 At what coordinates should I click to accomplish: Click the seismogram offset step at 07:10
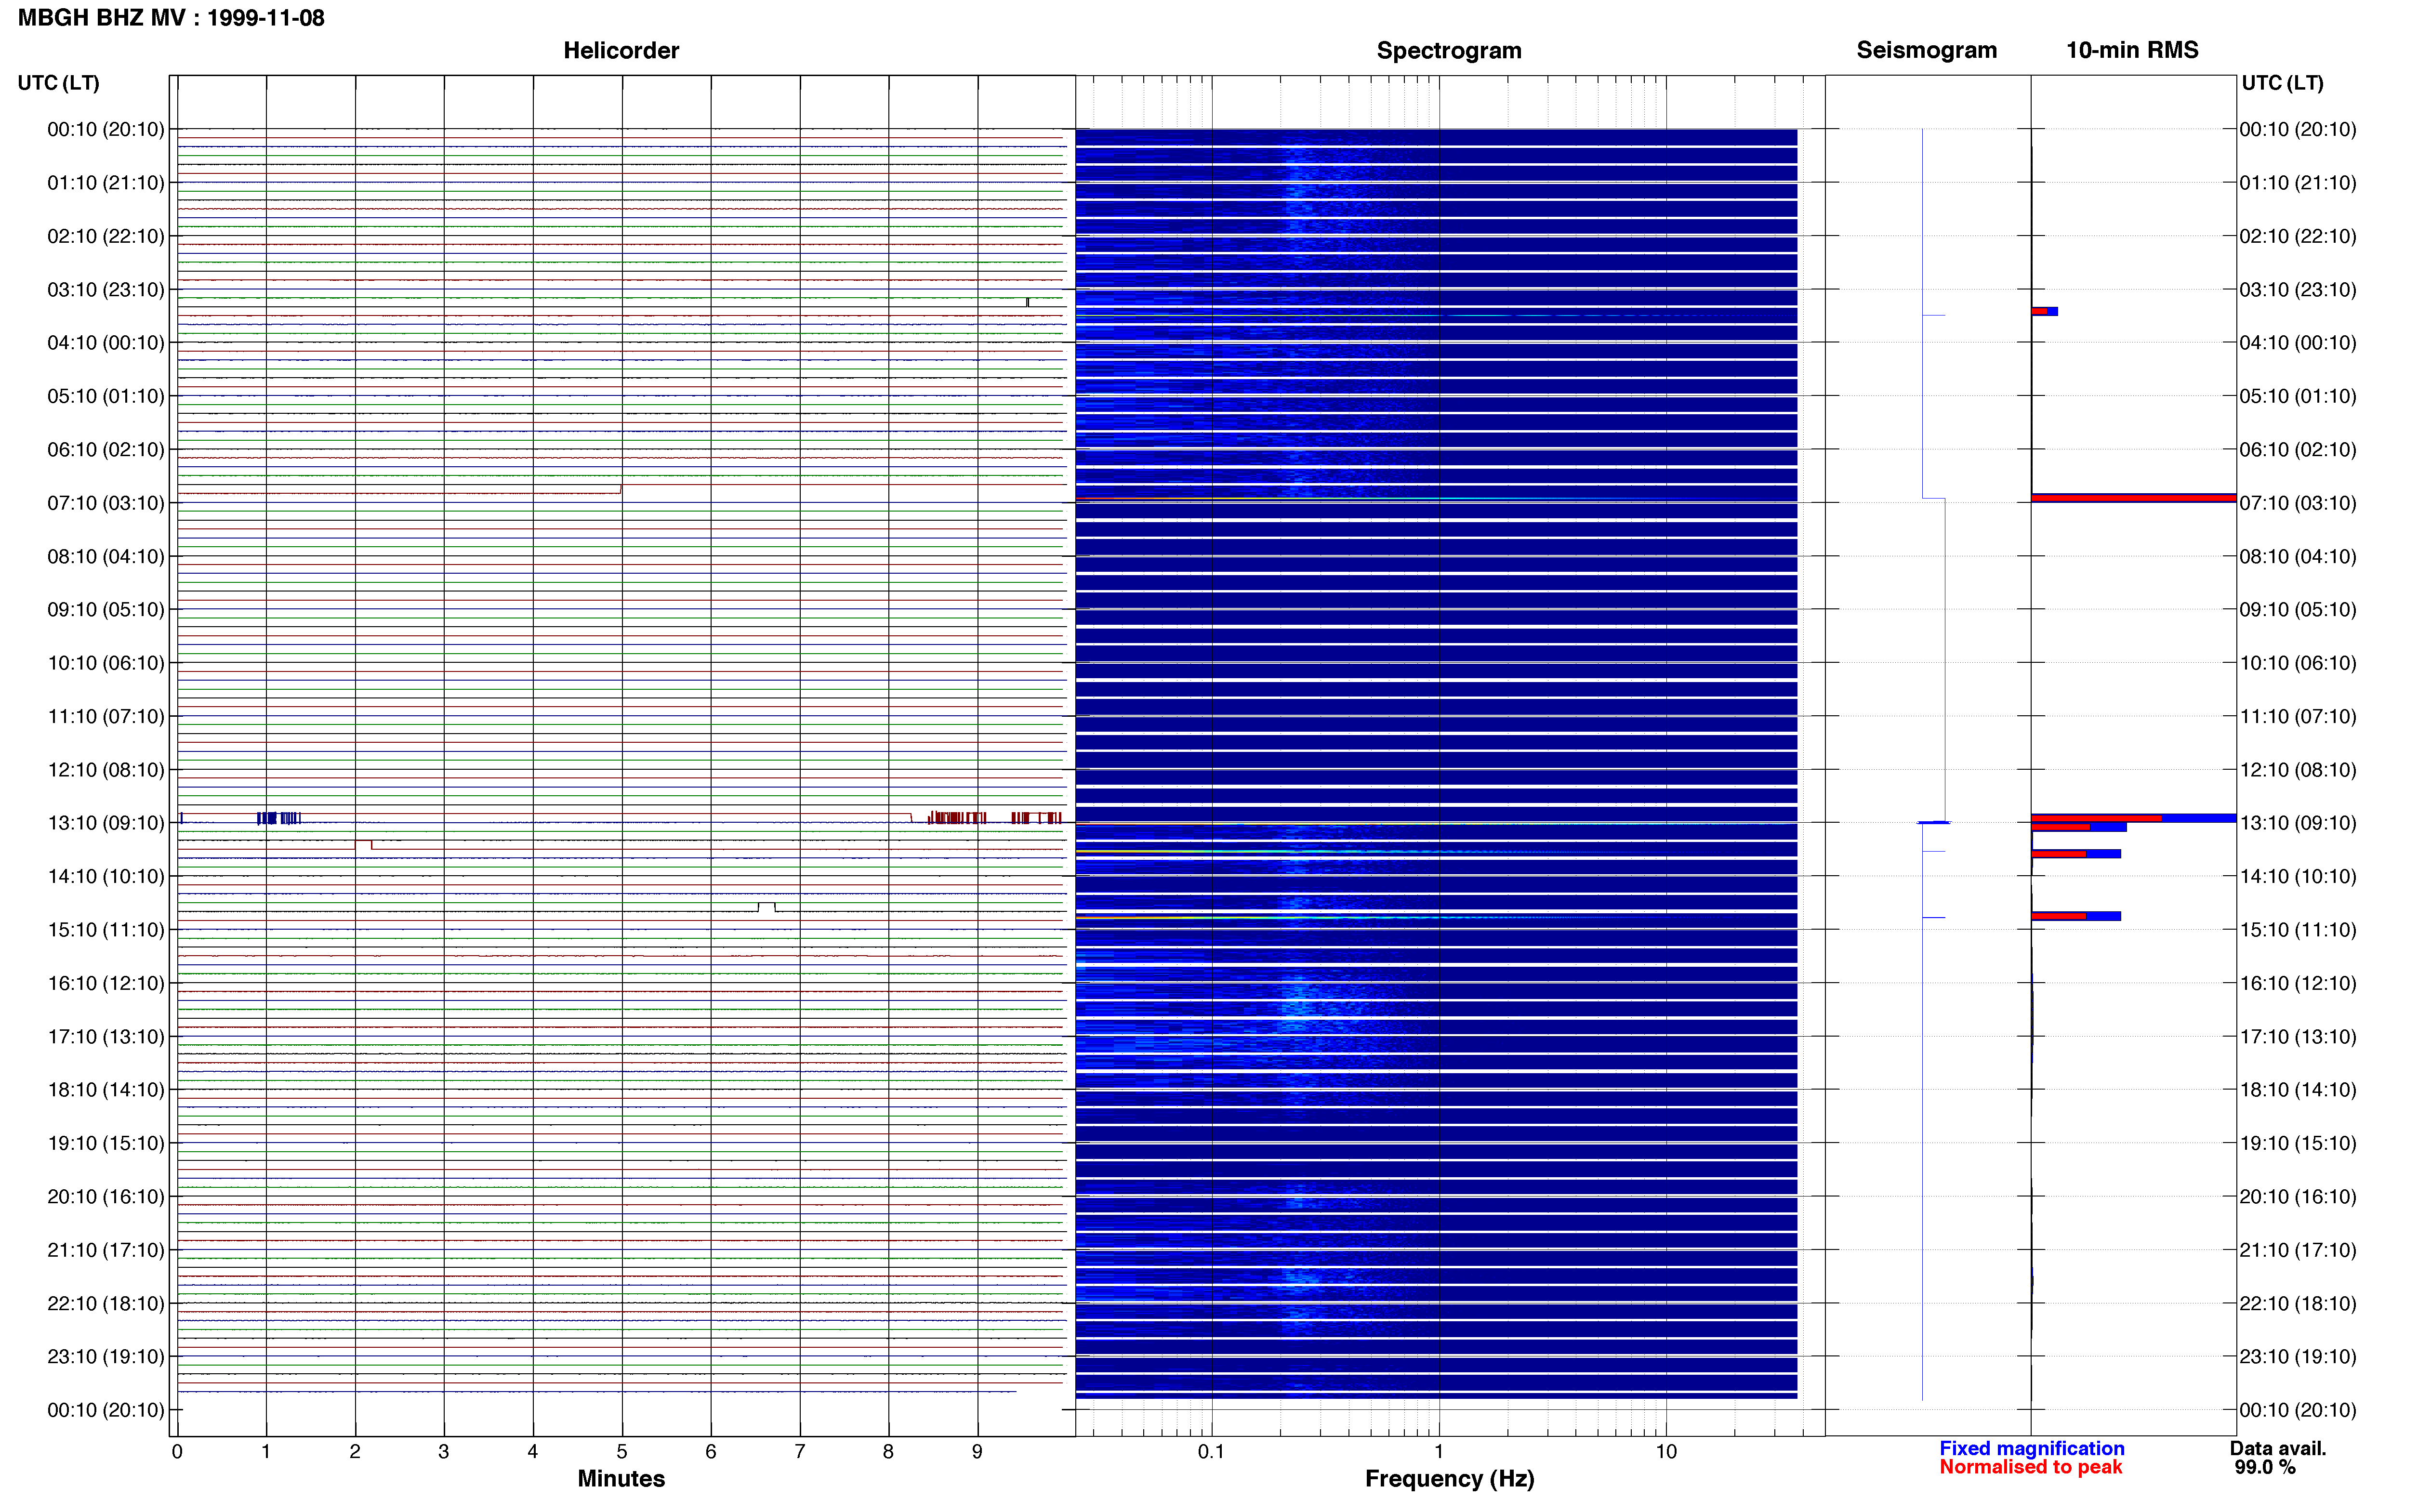pyautogui.click(x=1934, y=498)
